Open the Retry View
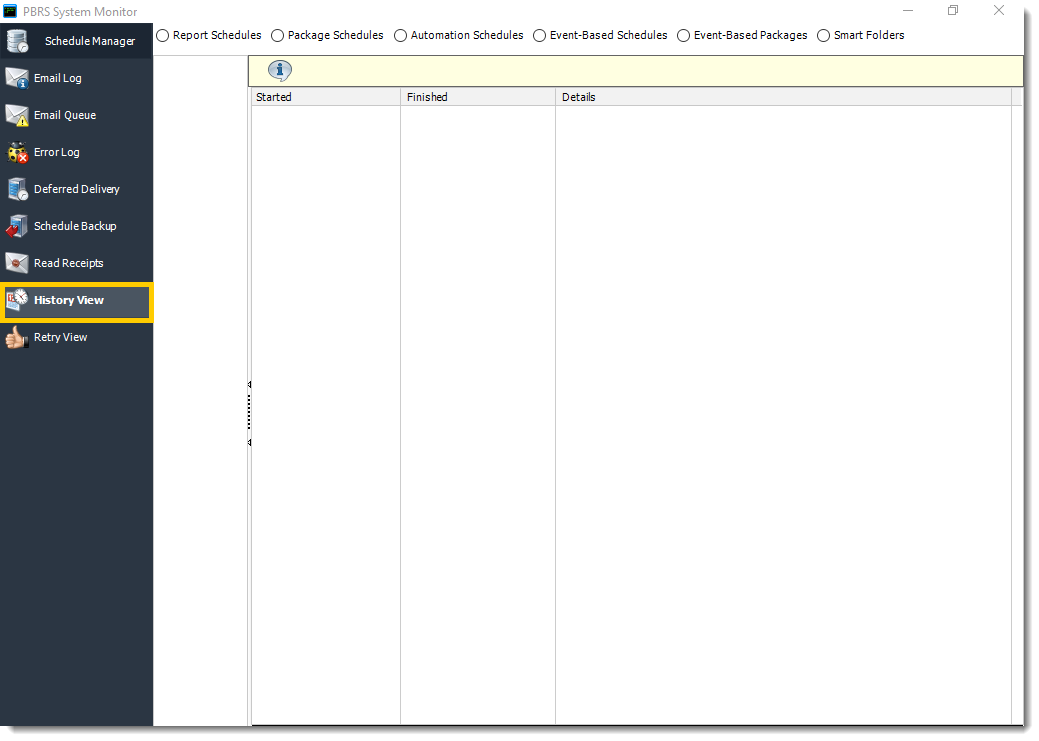The width and height of the screenshot is (1039, 741). (x=76, y=337)
